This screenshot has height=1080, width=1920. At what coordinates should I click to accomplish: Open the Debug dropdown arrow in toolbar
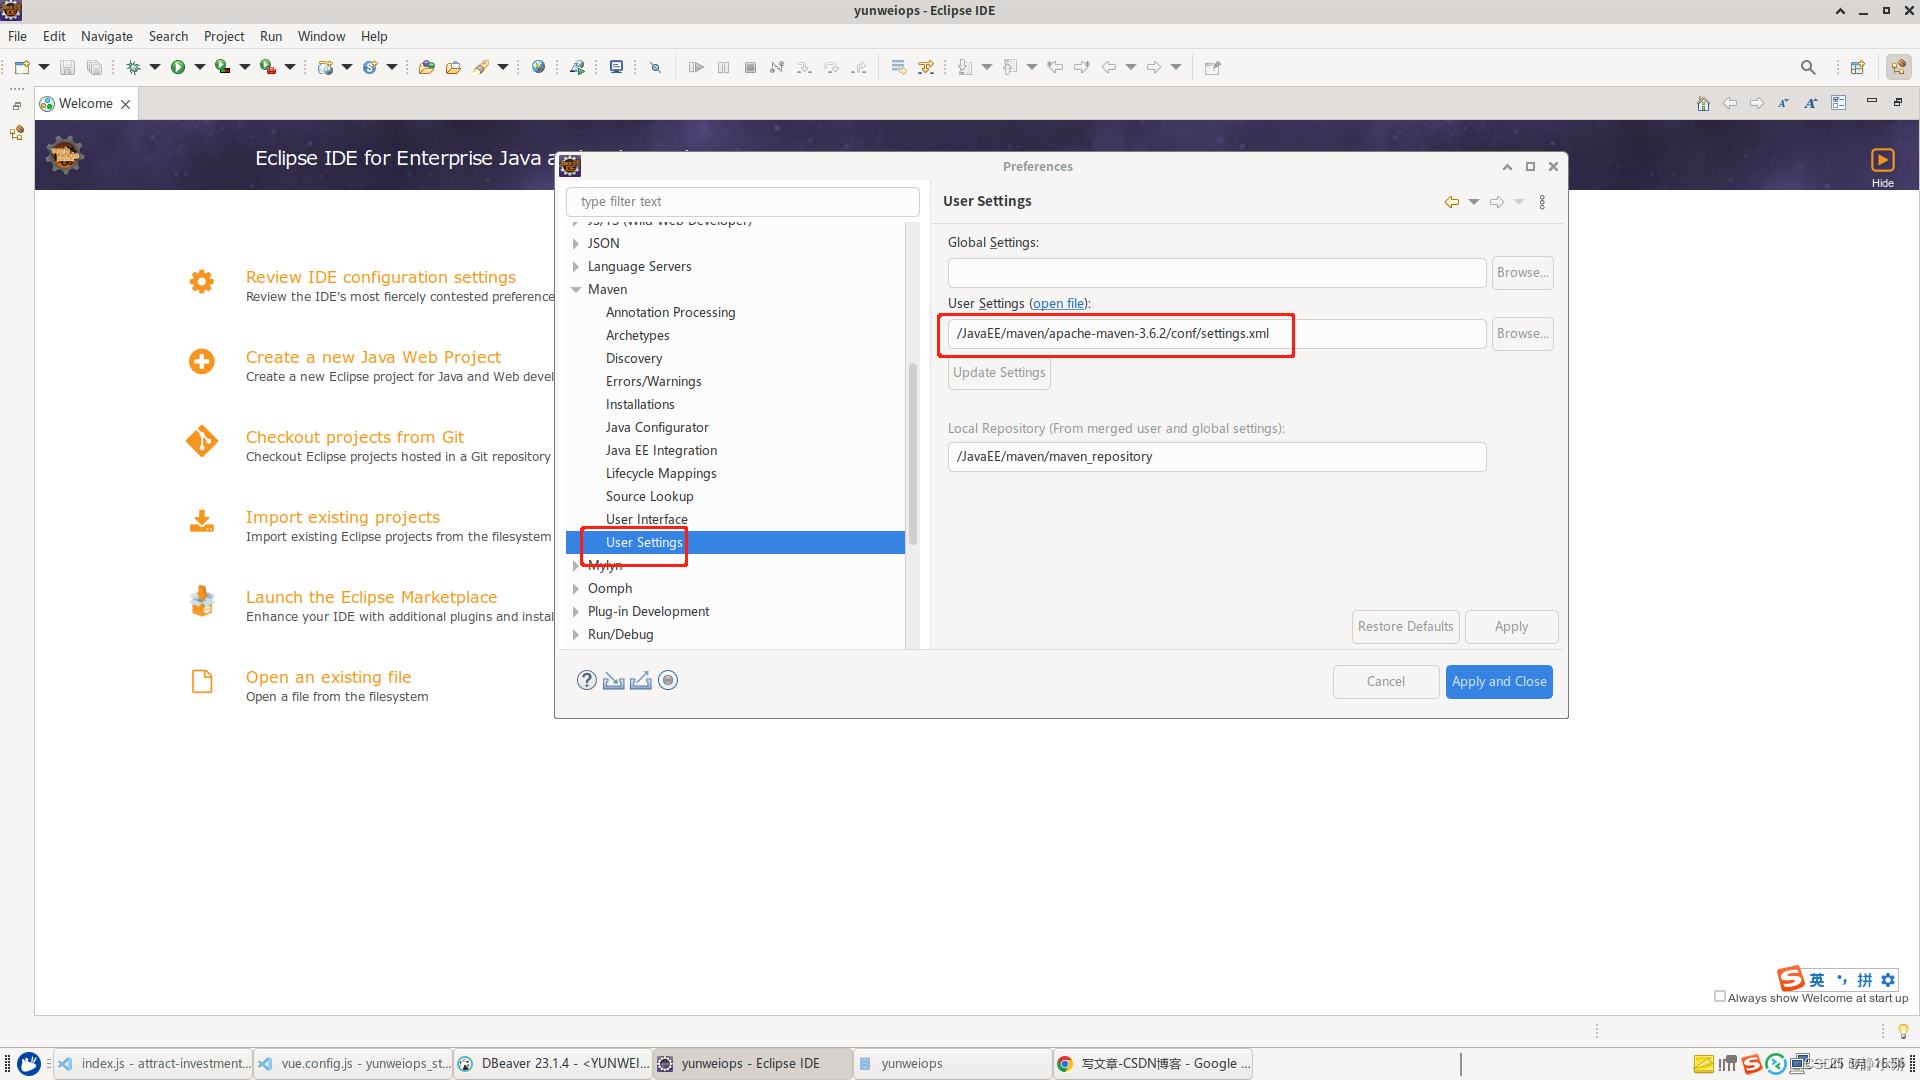[155, 67]
